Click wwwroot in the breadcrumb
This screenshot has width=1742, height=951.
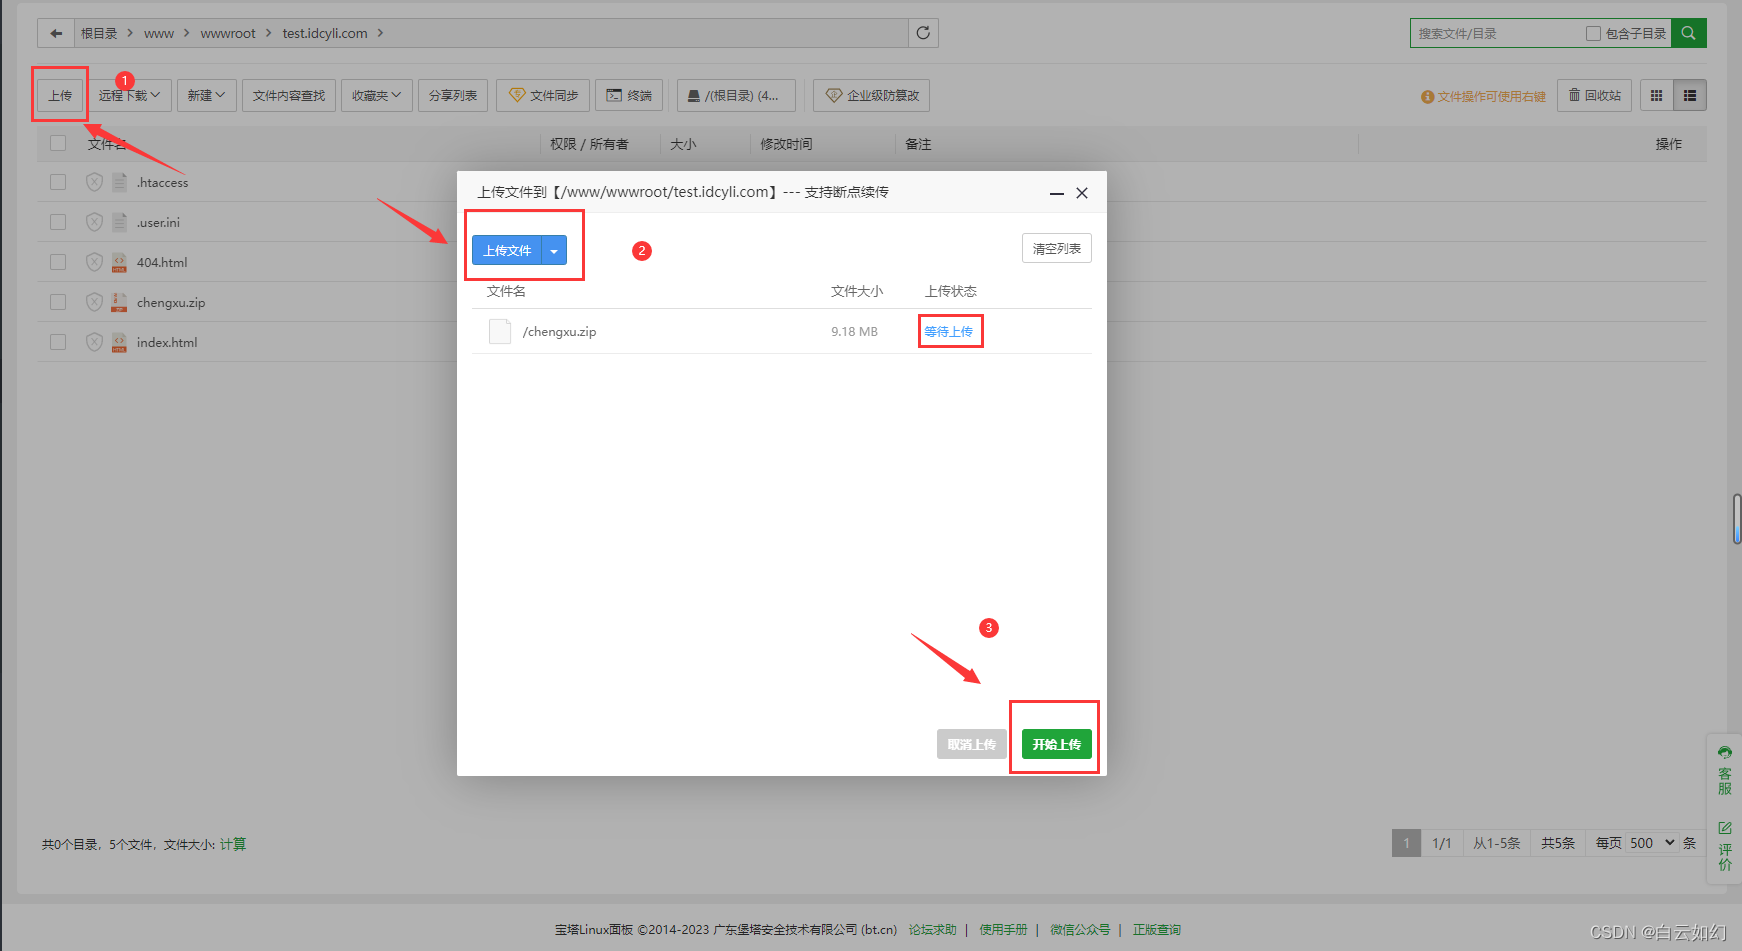[228, 33]
